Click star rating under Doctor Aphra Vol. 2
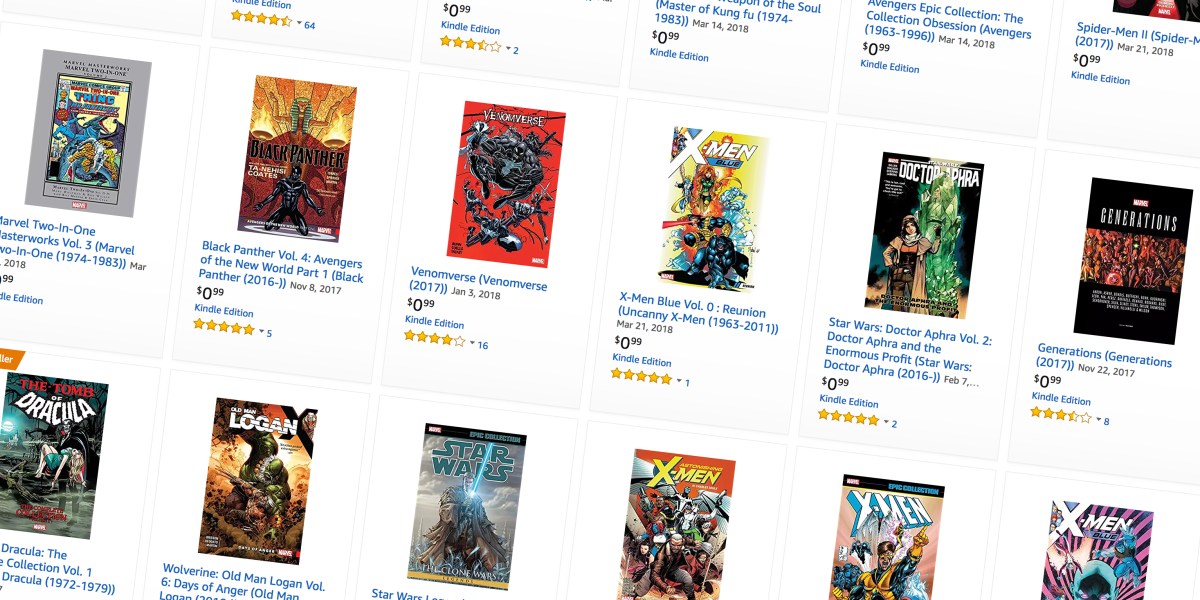Viewport: 1200px width, 600px height. coord(848,417)
